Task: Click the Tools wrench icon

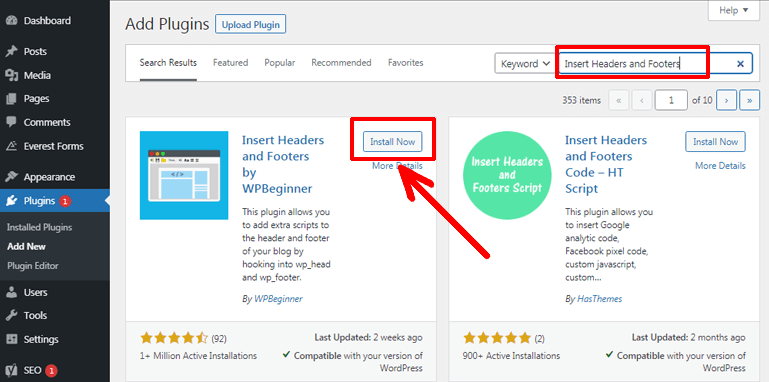Action: point(11,316)
